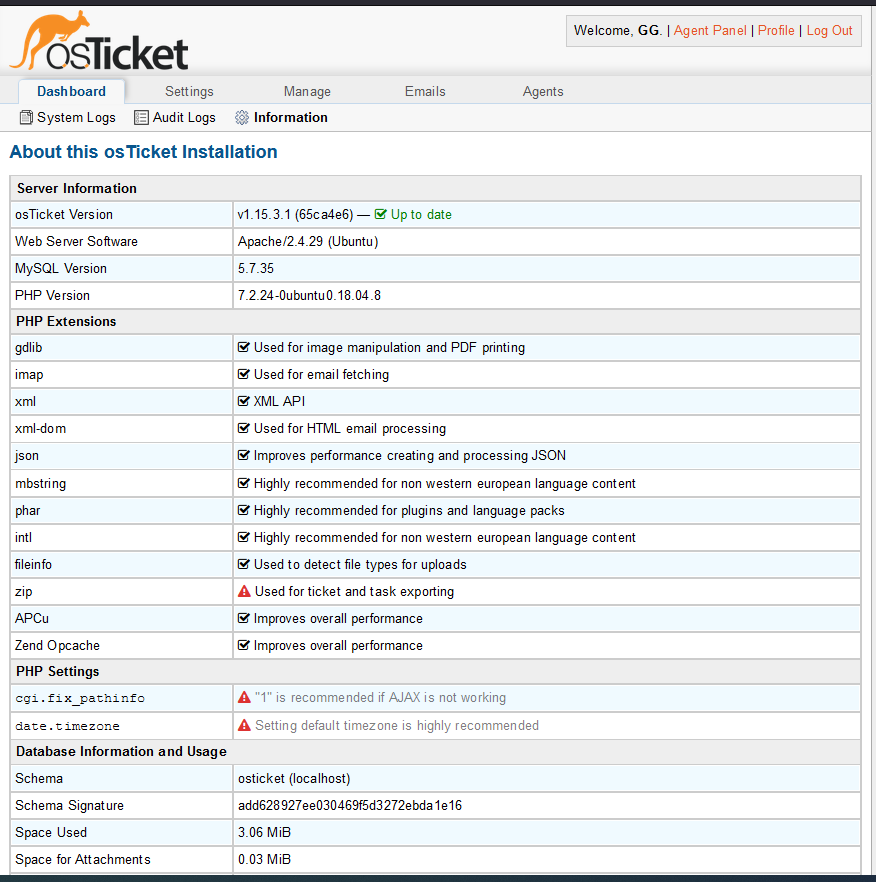Viewport: 876px width, 882px height.
Task: Switch to the Agent Panel
Action: tap(710, 30)
